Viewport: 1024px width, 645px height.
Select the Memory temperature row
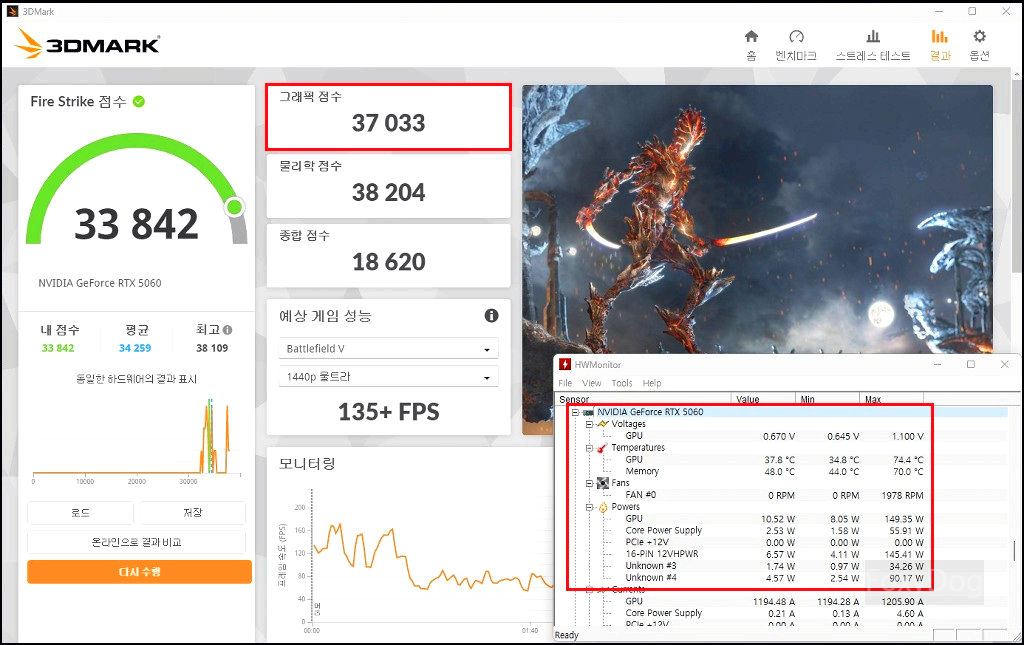point(780,471)
